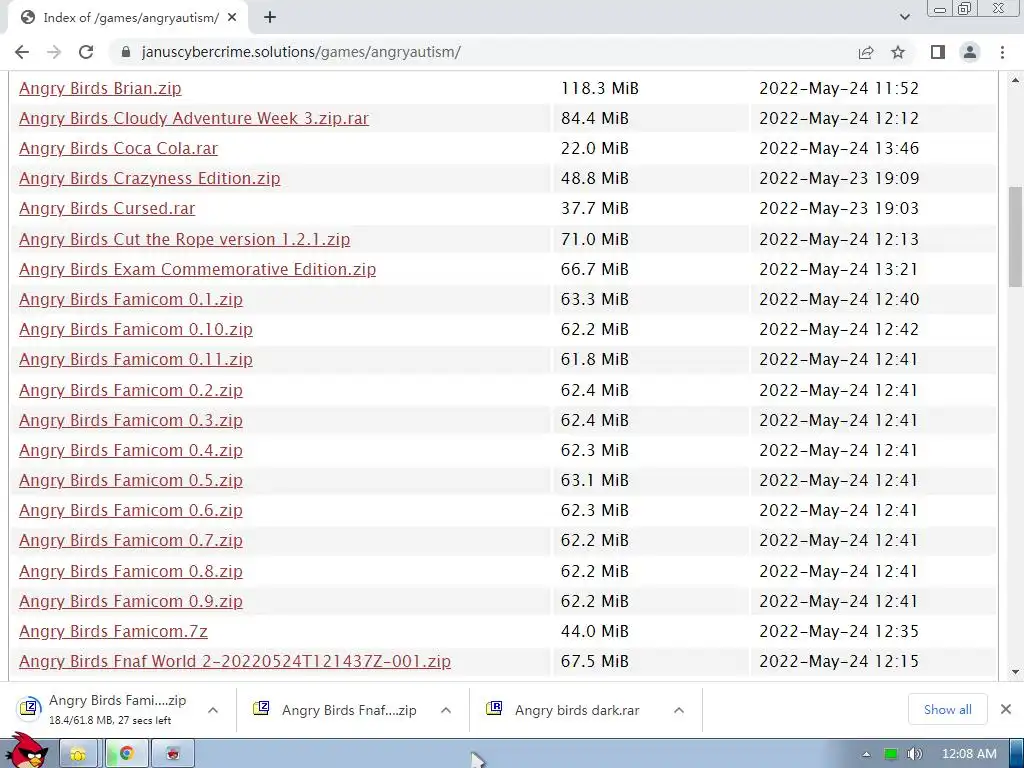Download Angry Birds Crazyness Edition.zip
The width and height of the screenshot is (1024, 768).
150,178
